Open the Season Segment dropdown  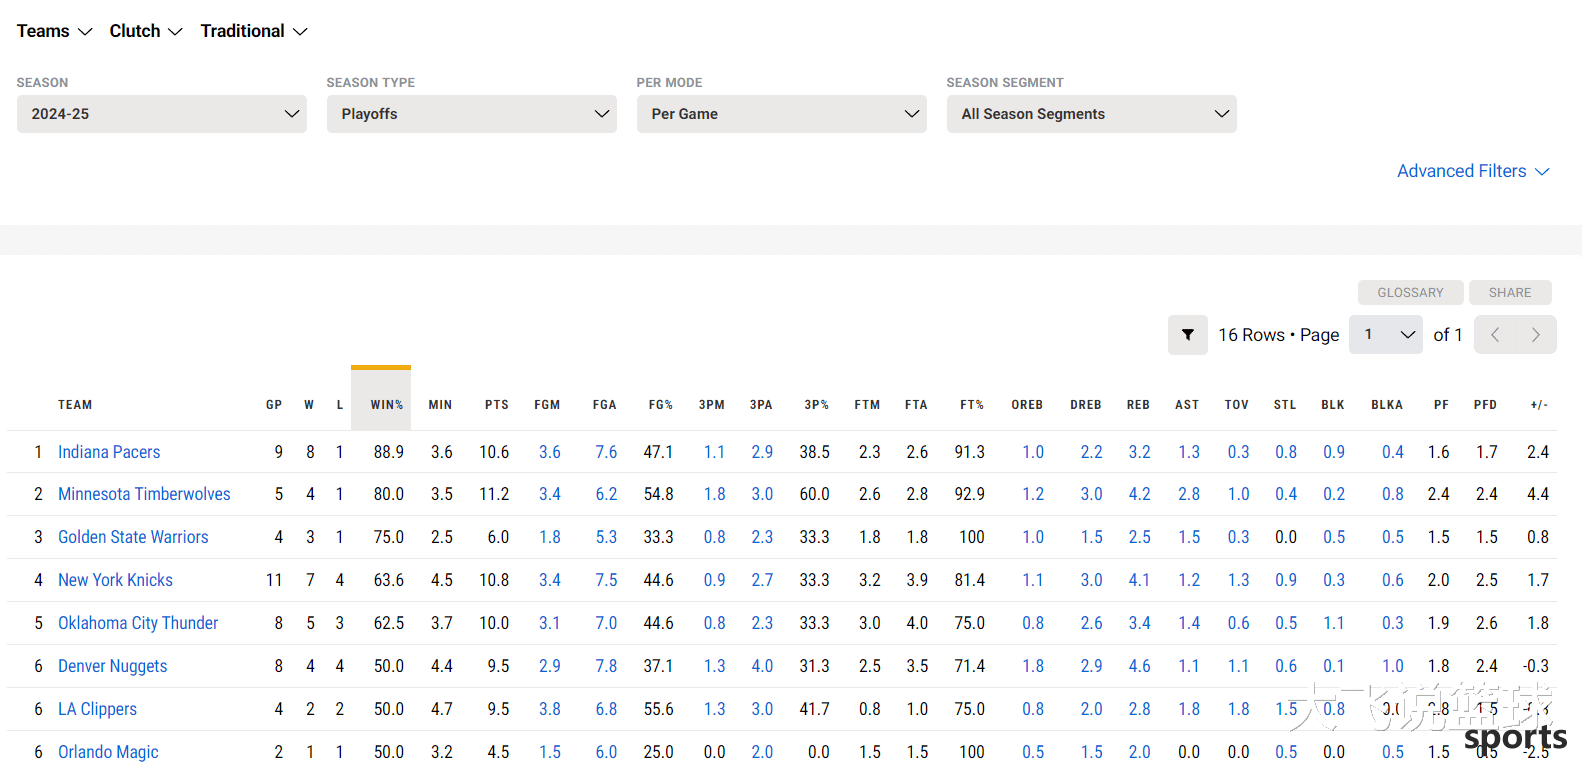click(x=1091, y=114)
